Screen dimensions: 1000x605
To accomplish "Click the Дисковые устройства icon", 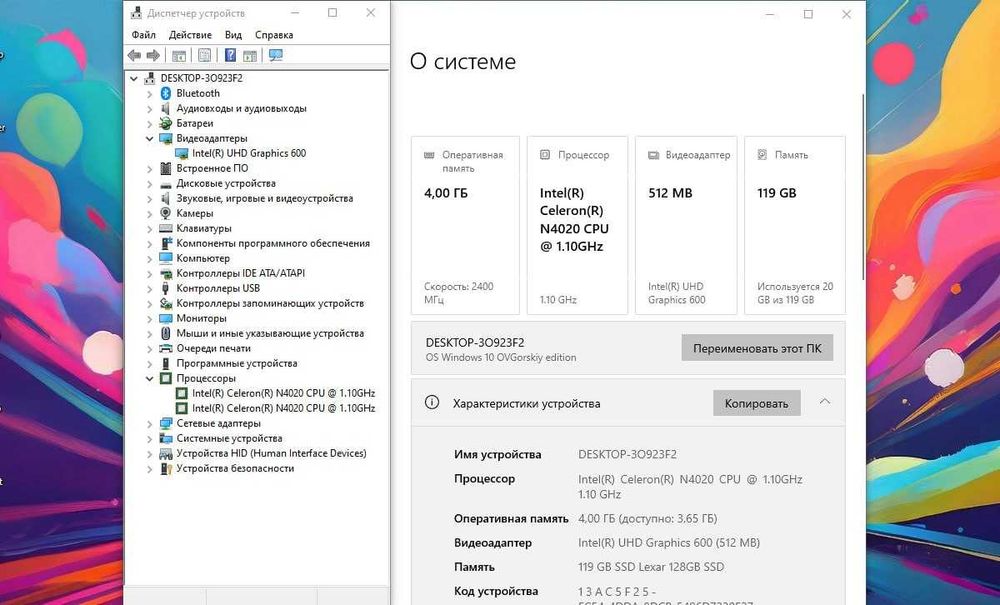I will click(x=166, y=184).
